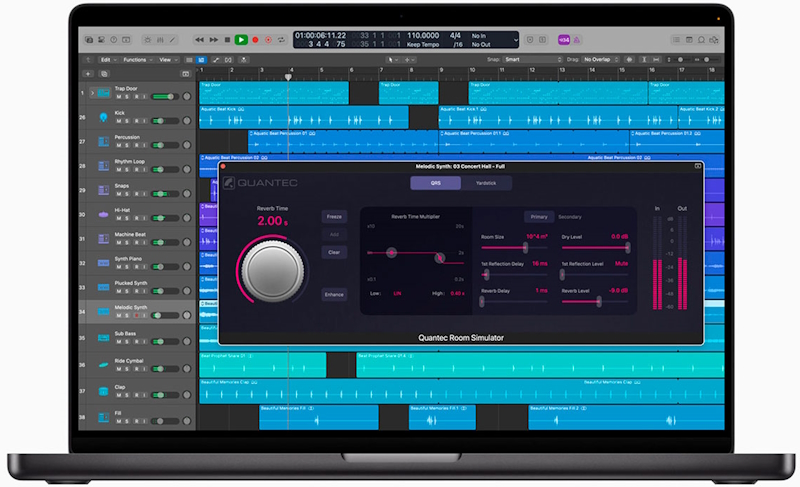Switch to the QRS tab in Quantec
Image resolution: width=800 pixels, height=487 pixels.
point(436,183)
